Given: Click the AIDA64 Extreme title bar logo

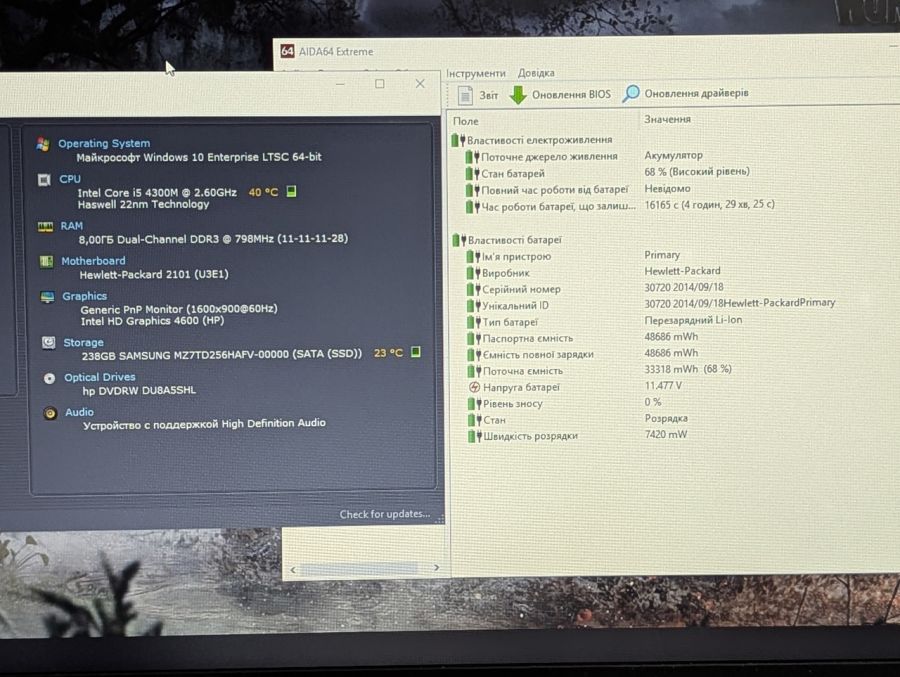Looking at the screenshot, I should (287, 51).
